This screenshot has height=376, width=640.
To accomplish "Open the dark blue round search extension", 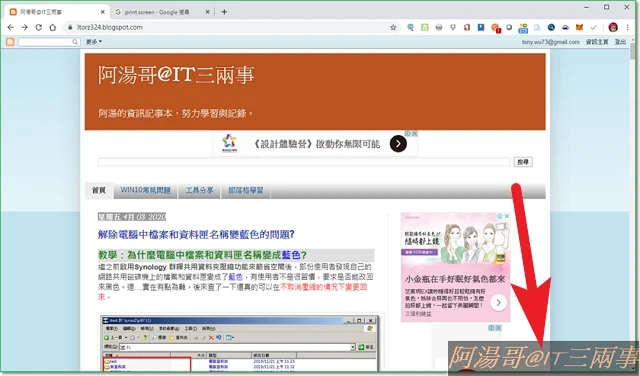I will pos(551,27).
